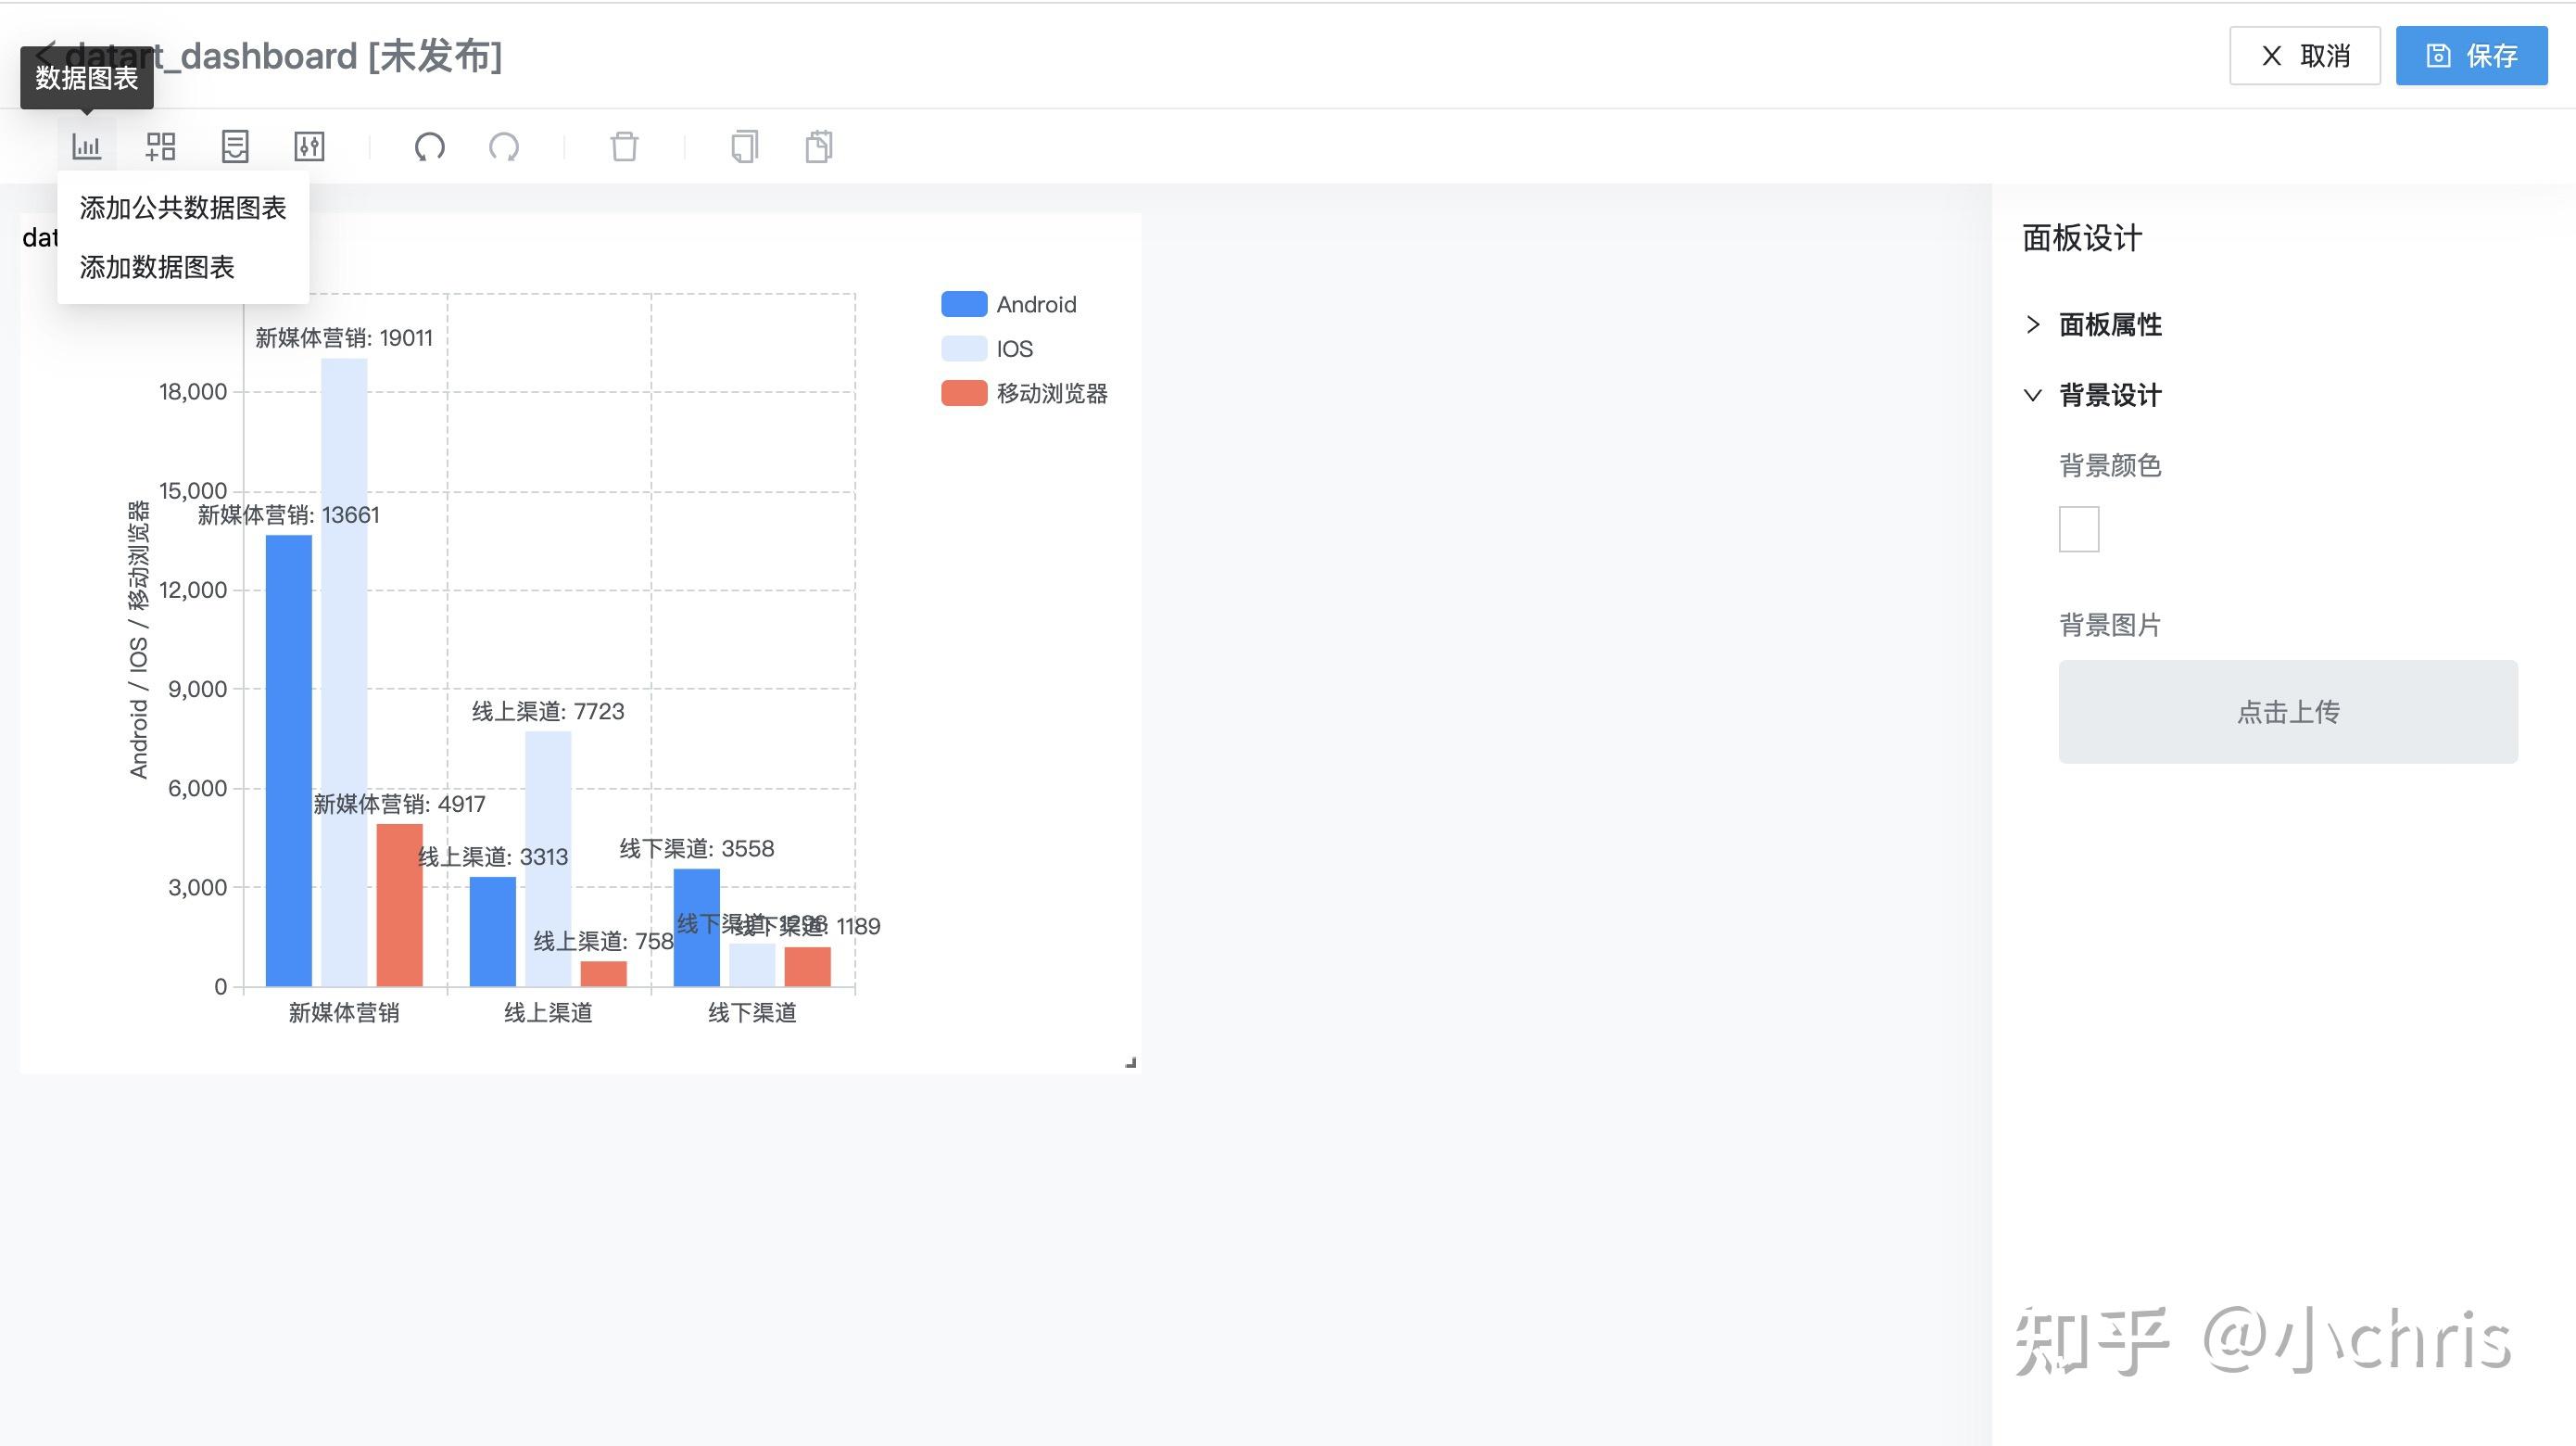Click the copy icon in toolbar
Image resolution: width=2576 pixels, height=1446 pixels.
[744, 147]
